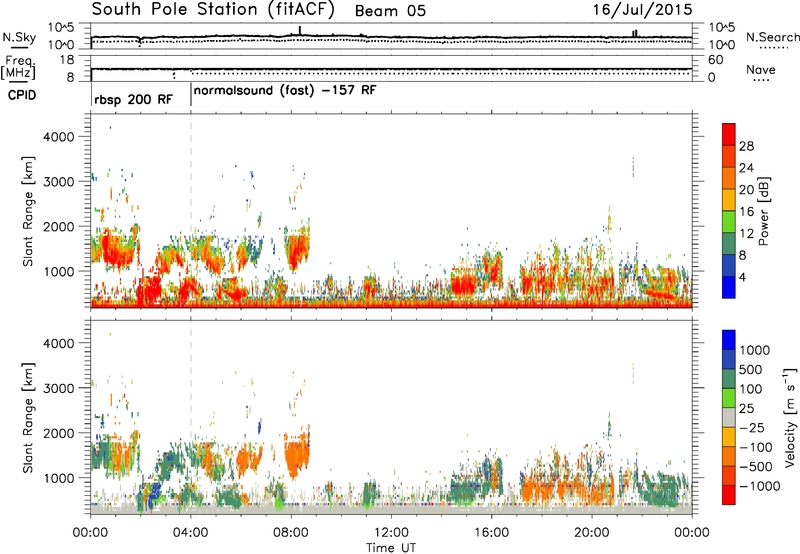
Task: Click the "24" power color bar label
Action: (x=746, y=168)
